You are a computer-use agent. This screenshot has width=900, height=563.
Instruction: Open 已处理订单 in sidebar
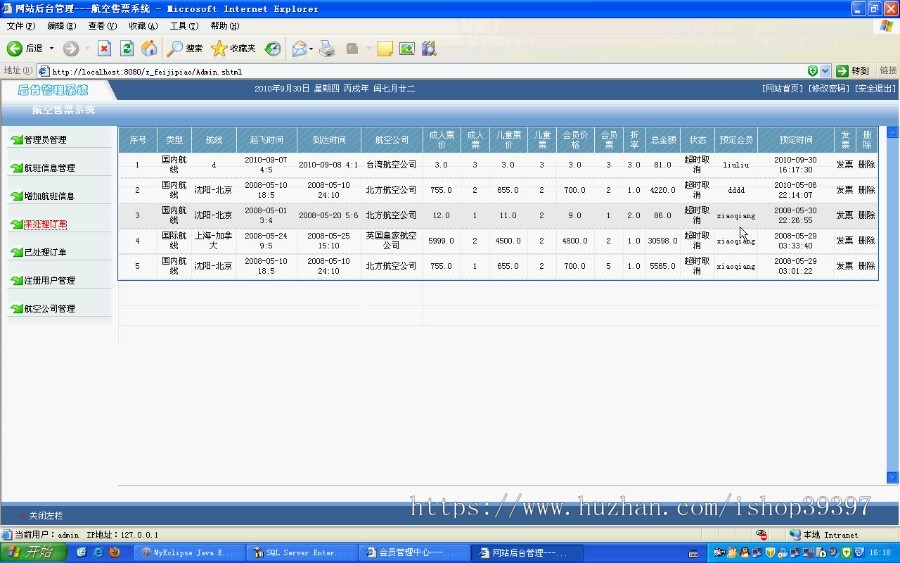pos(45,253)
